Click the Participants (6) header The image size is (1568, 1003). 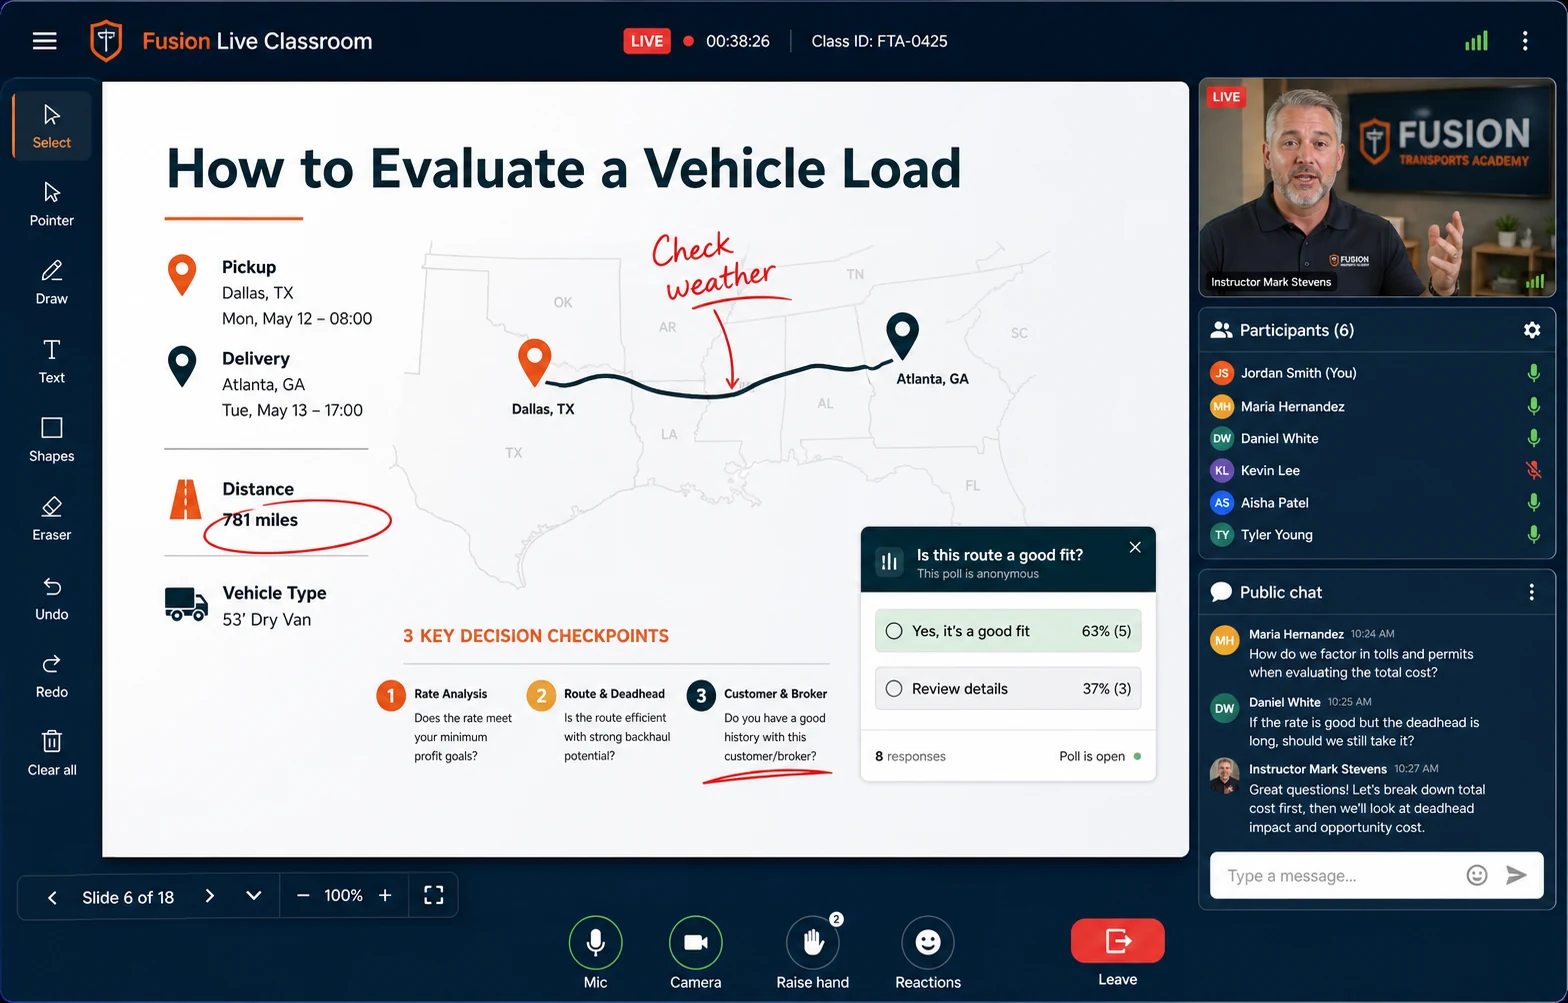(1296, 330)
